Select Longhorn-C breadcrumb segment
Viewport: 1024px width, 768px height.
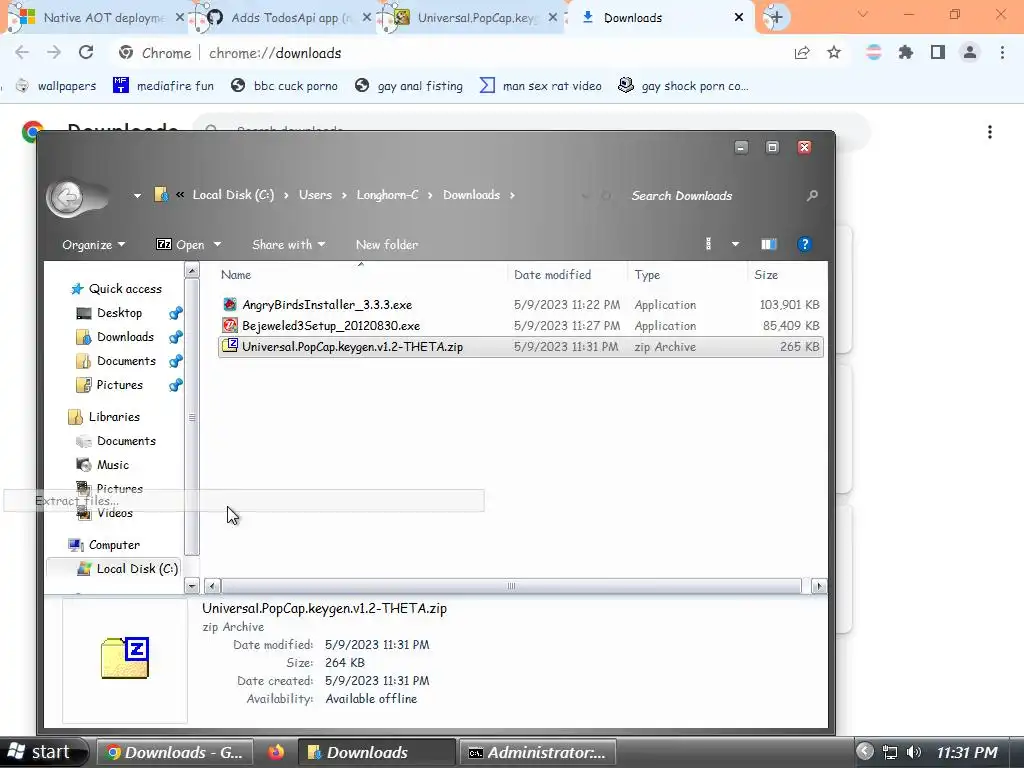click(x=387, y=195)
